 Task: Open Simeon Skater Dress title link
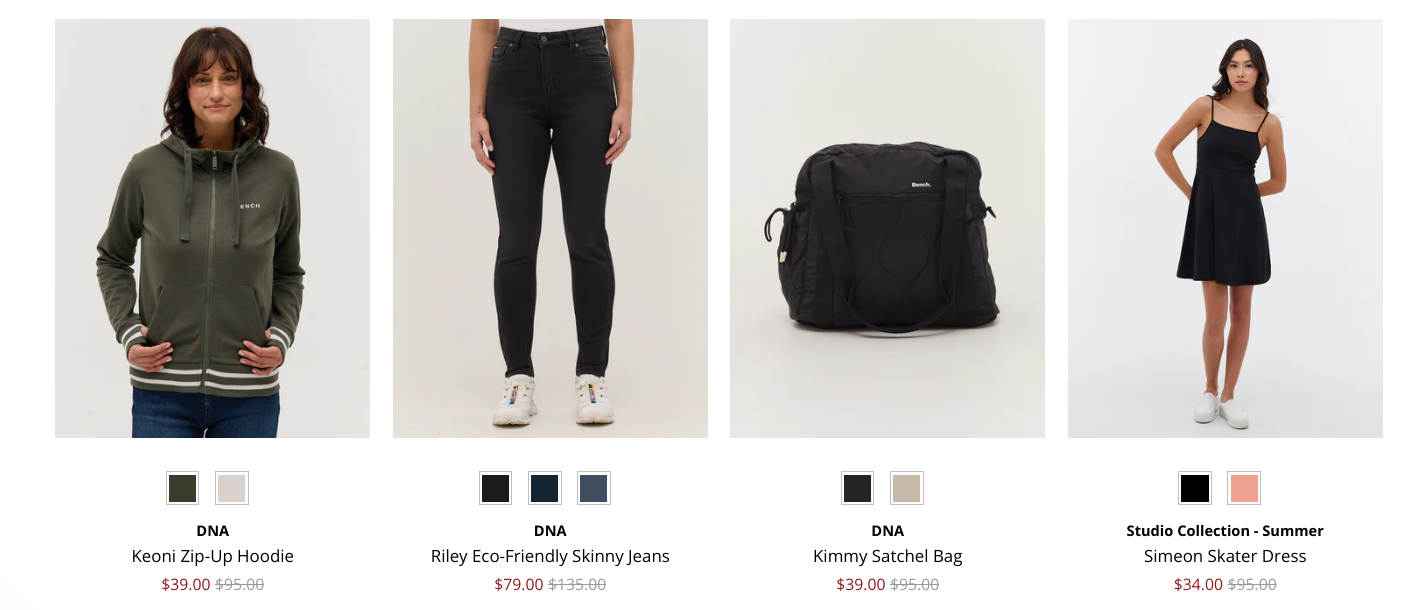[x=1225, y=556]
